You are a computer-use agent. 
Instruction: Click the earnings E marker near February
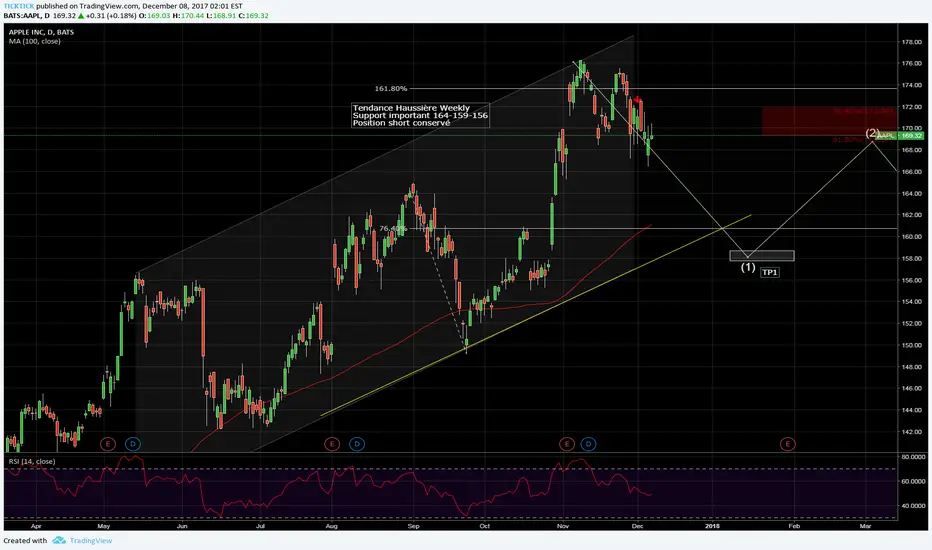pyautogui.click(x=788, y=444)
